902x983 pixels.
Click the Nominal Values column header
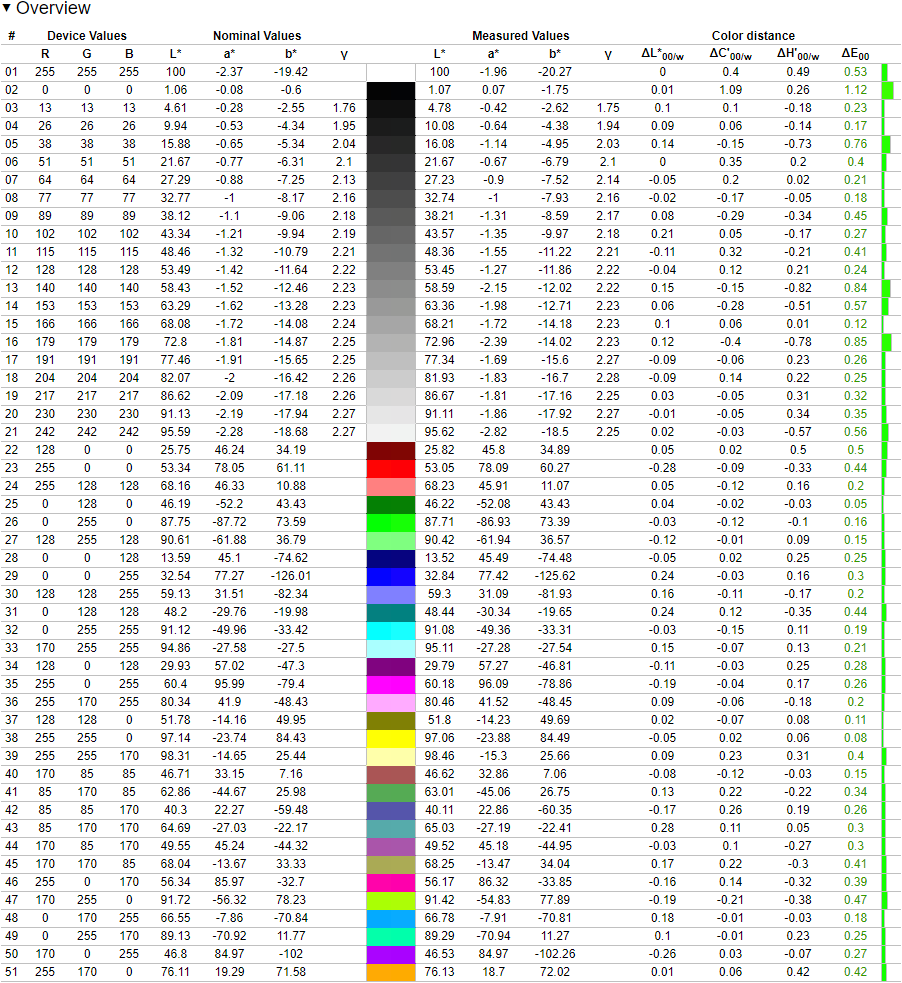click(257, 36)
